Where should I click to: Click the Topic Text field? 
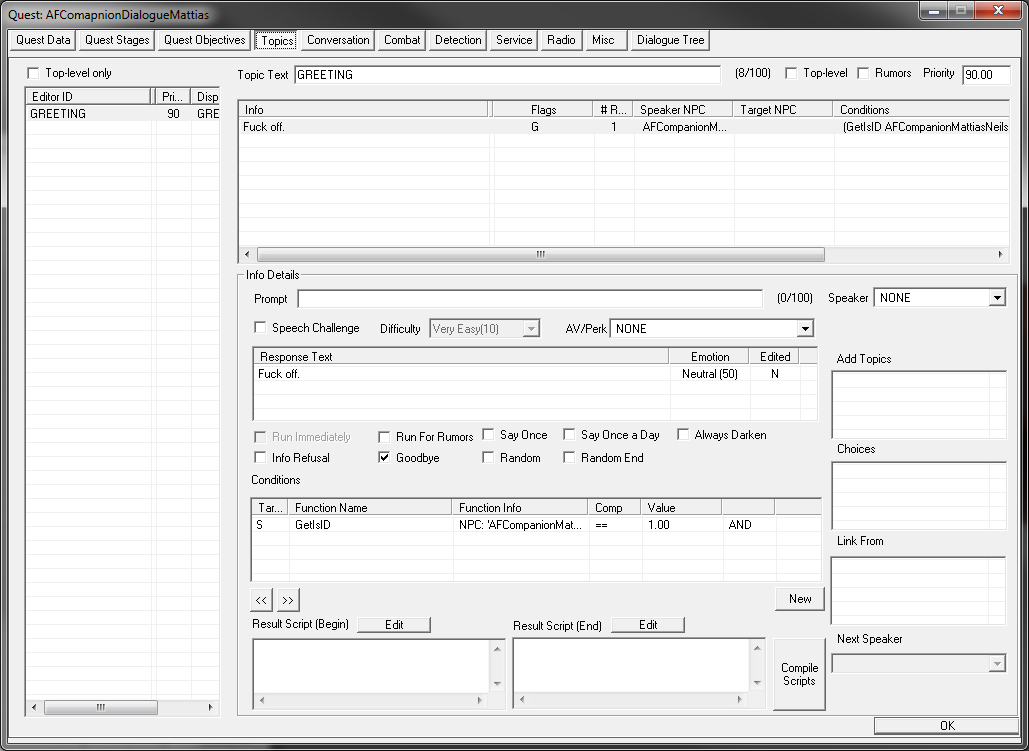tap(507, 75)
